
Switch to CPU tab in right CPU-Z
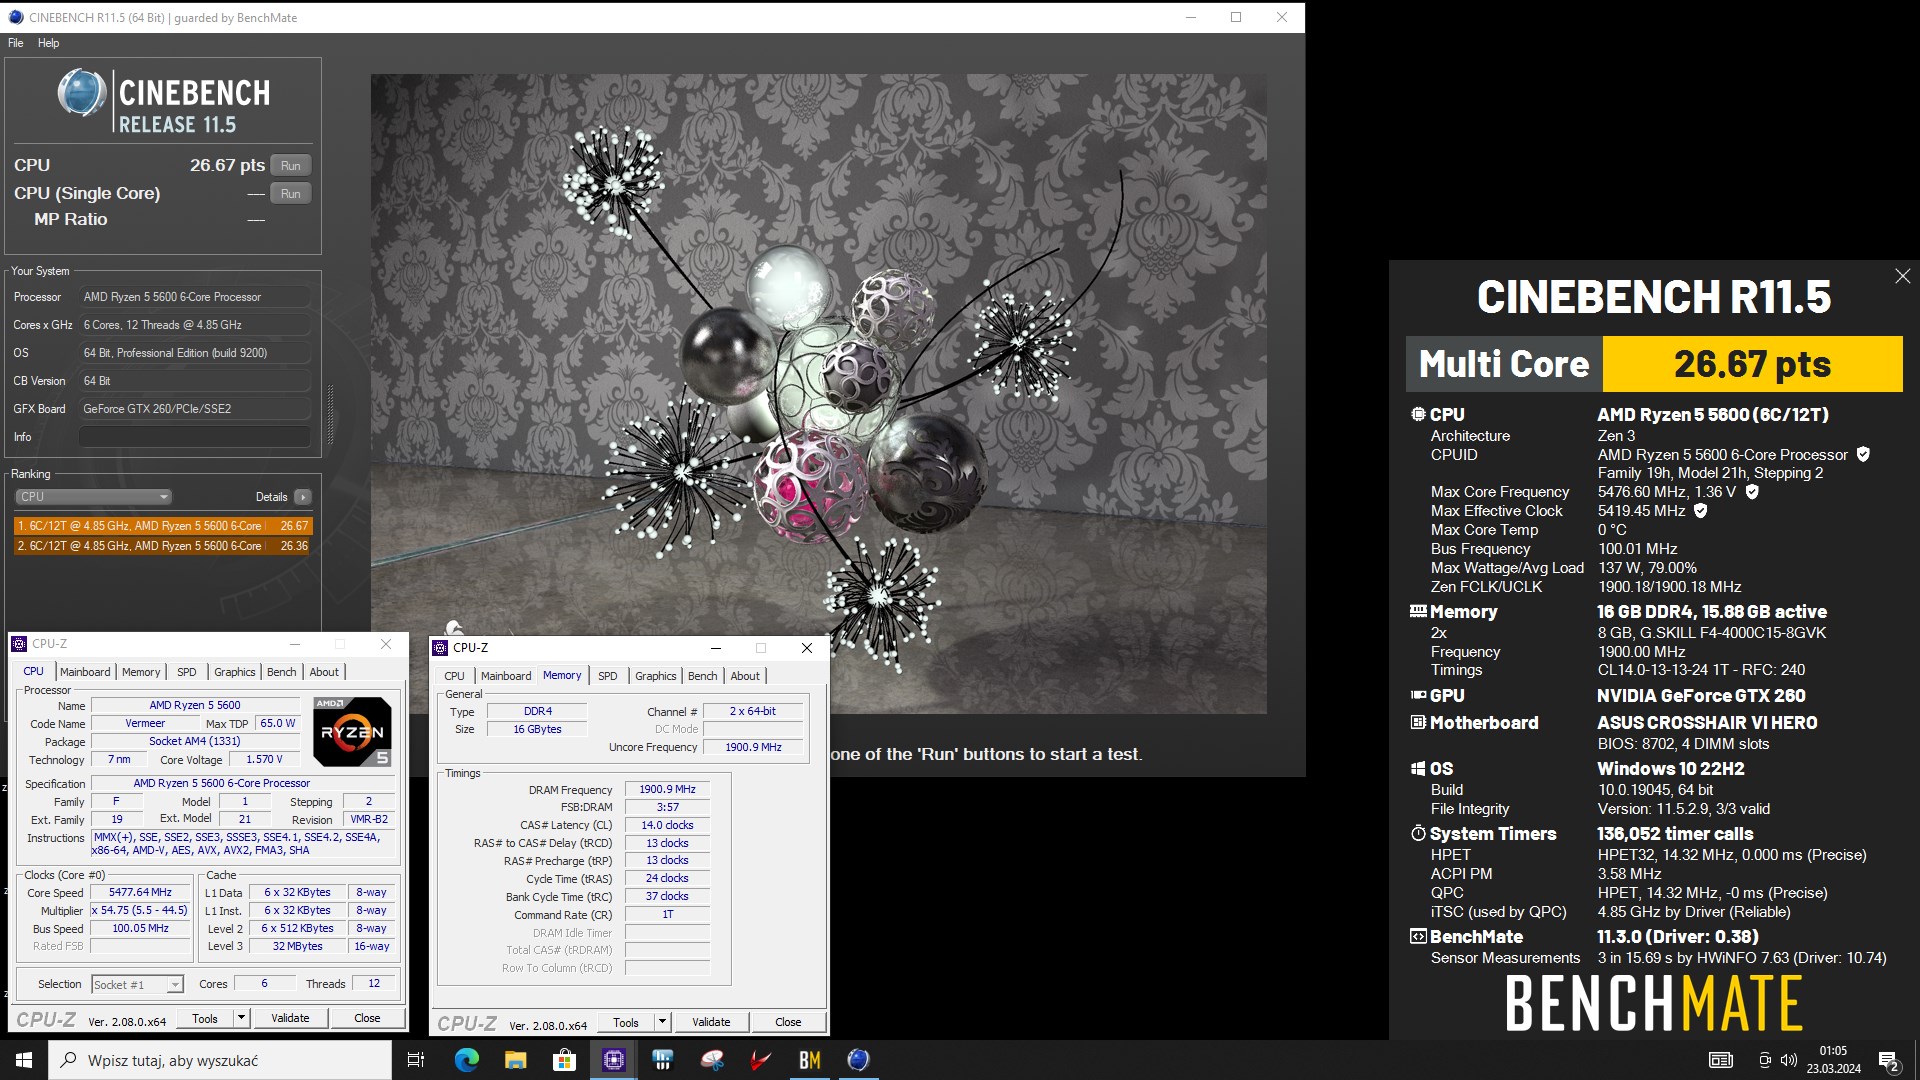click(455, 676)
